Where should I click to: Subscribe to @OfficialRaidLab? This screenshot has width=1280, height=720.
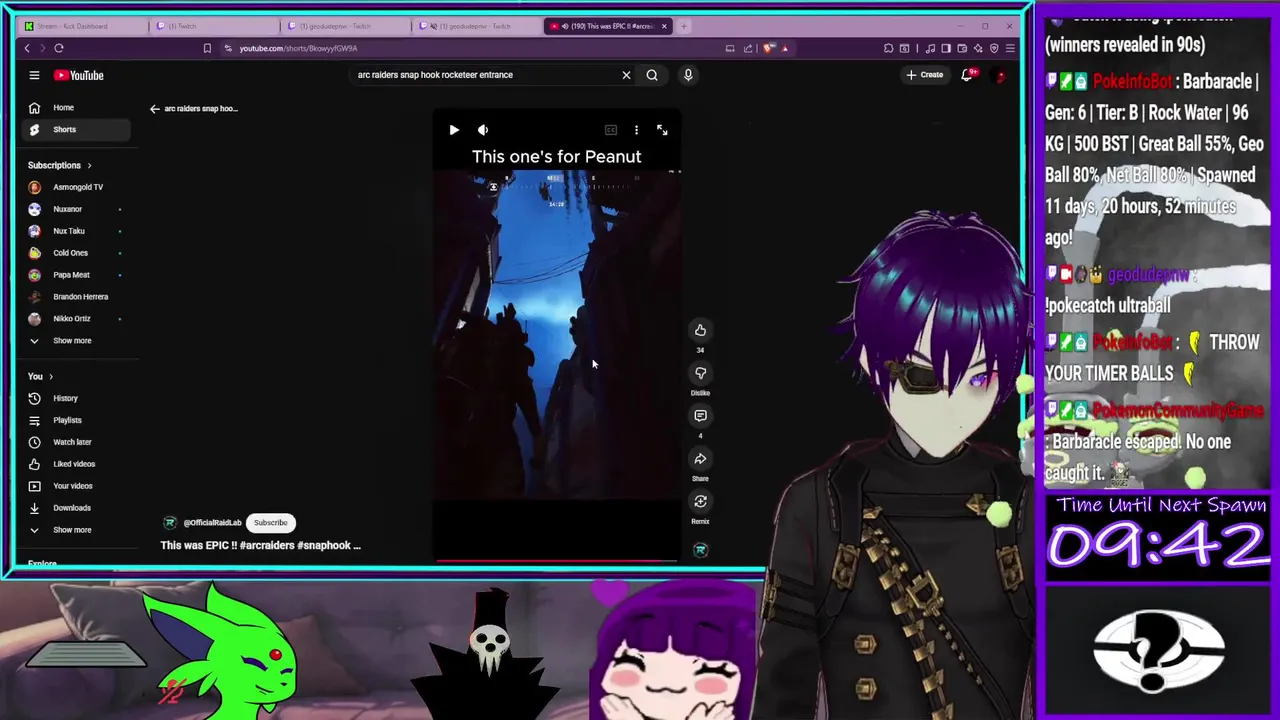(x=270, y=522)
